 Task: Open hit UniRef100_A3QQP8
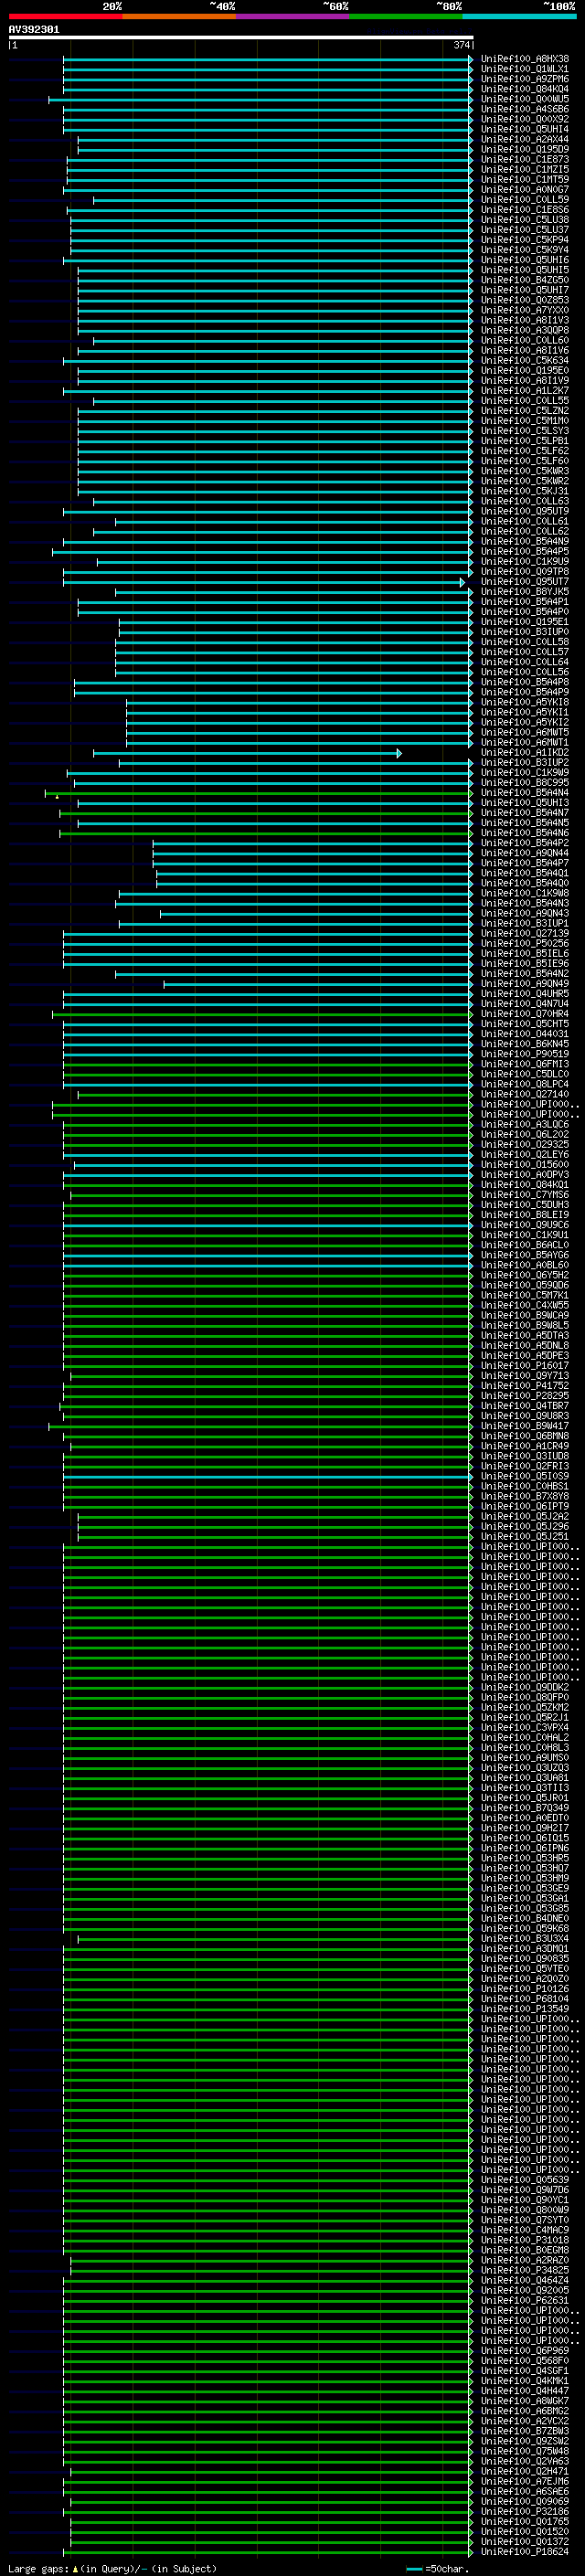pos(524,330)
